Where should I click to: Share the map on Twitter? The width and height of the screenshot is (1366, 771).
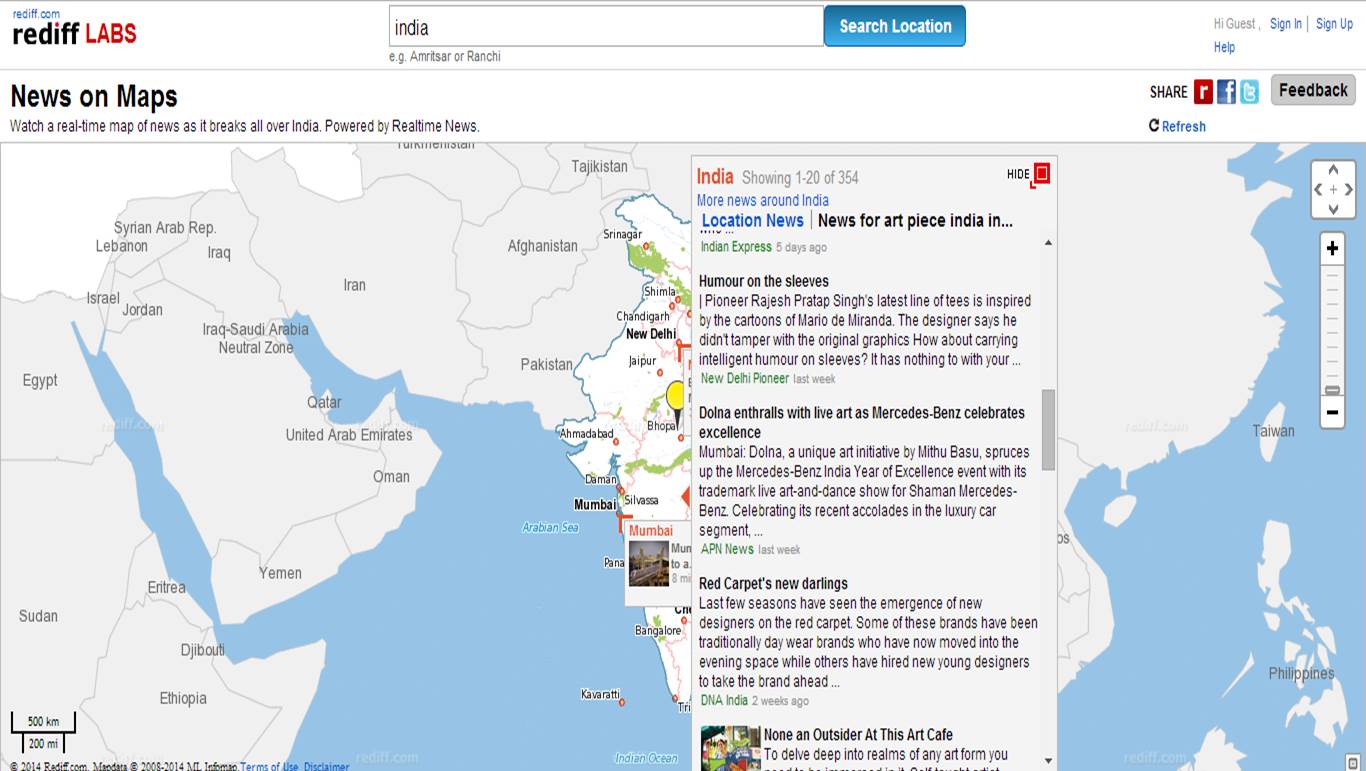1250,92
